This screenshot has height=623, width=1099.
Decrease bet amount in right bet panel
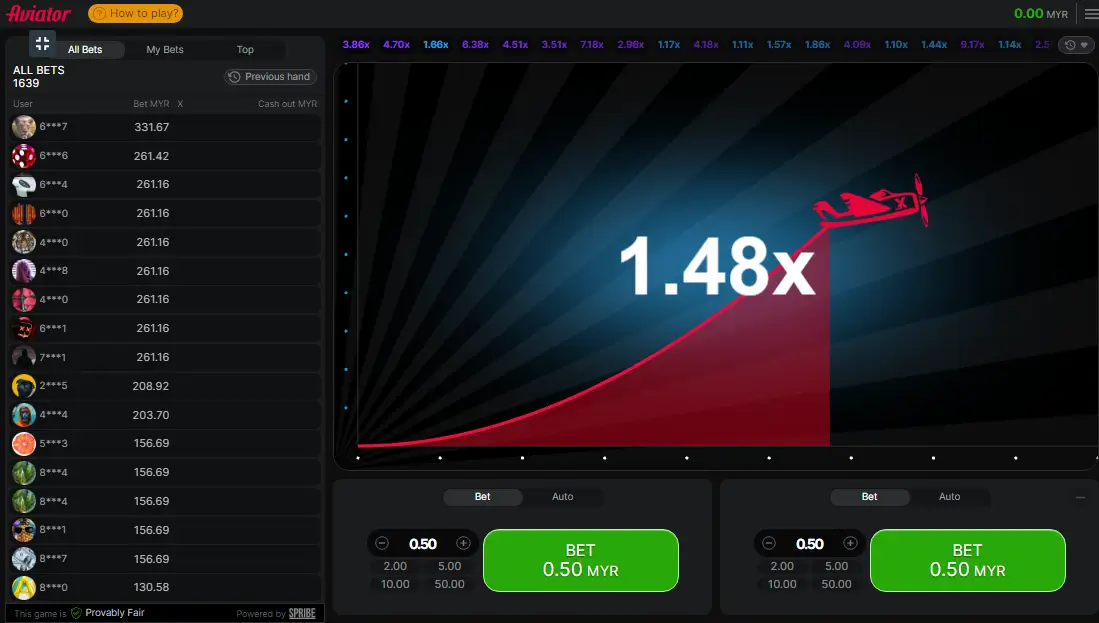coord(769,543)
